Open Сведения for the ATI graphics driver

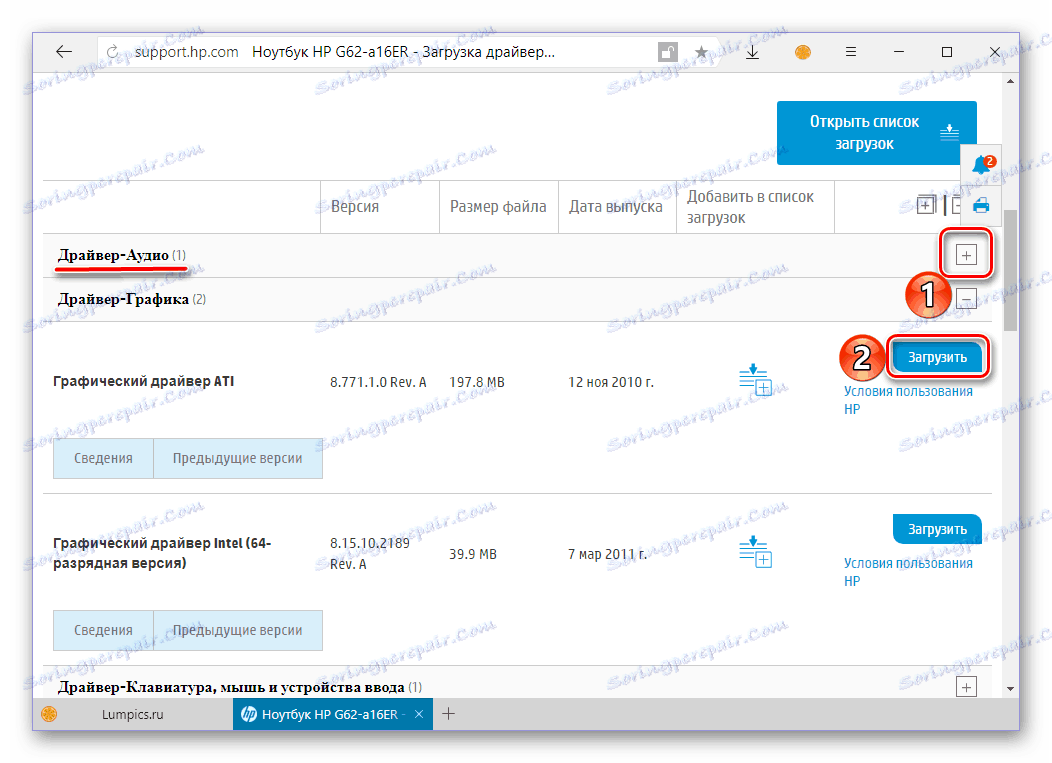pos(103,458)
